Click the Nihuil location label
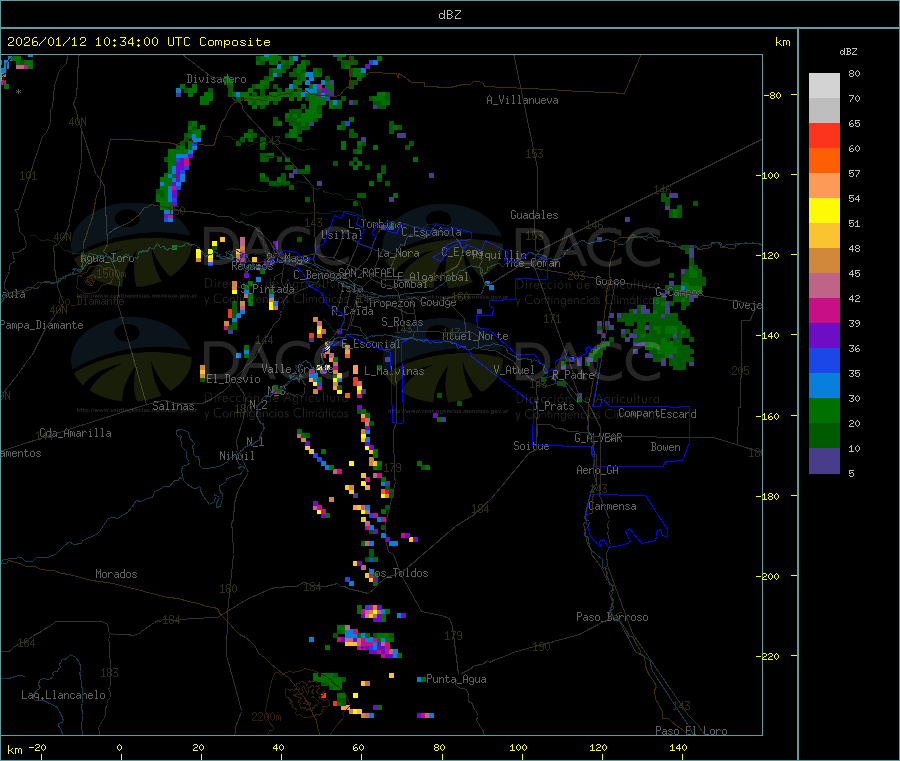900x761 pixels. (236, 456)
